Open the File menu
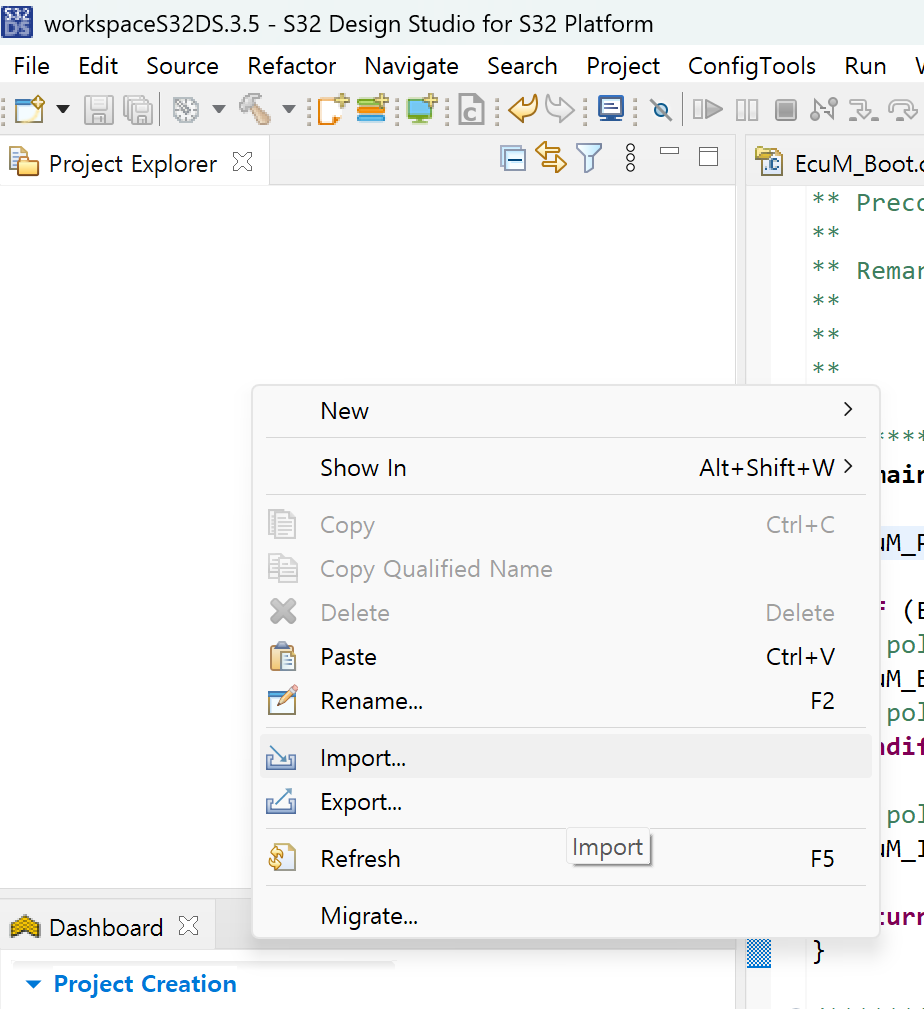 (x=32, y=66)
